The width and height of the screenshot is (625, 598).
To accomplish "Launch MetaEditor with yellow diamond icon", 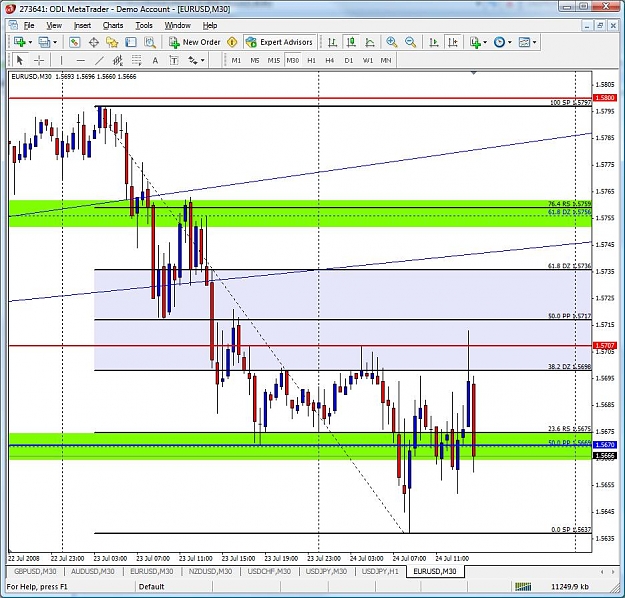I will [x=232, y=42].
